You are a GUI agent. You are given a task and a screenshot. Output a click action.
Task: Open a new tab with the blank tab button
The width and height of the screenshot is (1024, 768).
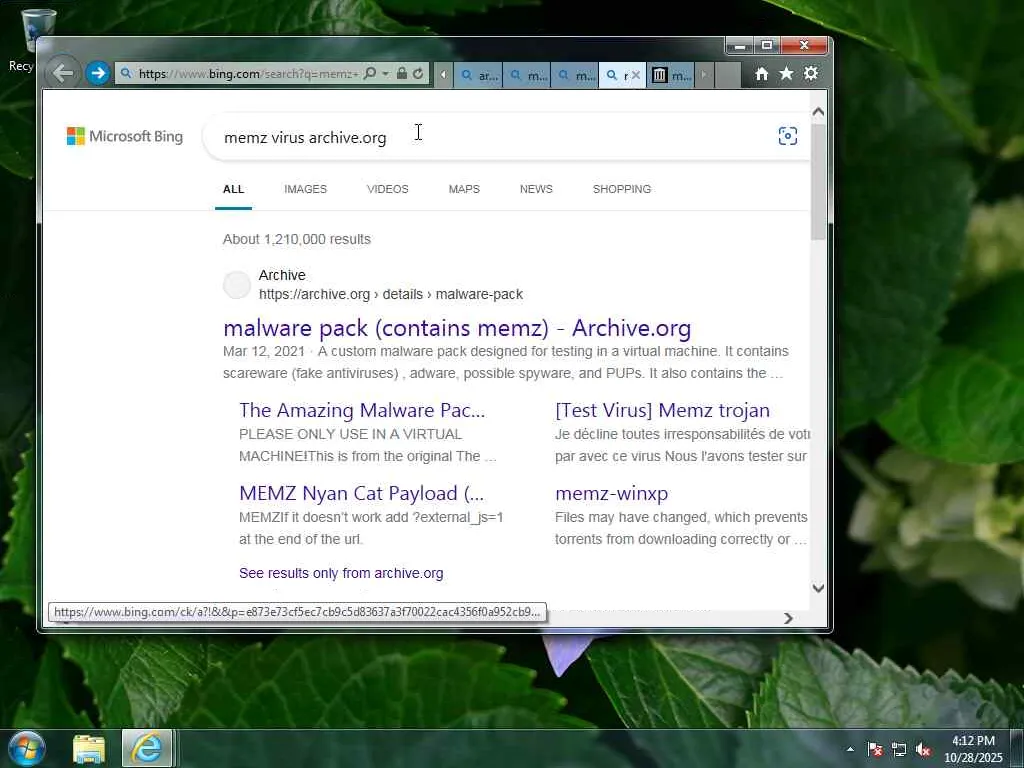coord(728,75)
